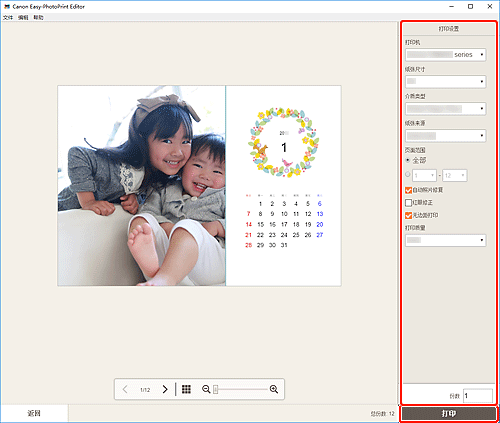Open the thumbnail grid view
This screenshot has width=500, height=423.
(186, 389)
